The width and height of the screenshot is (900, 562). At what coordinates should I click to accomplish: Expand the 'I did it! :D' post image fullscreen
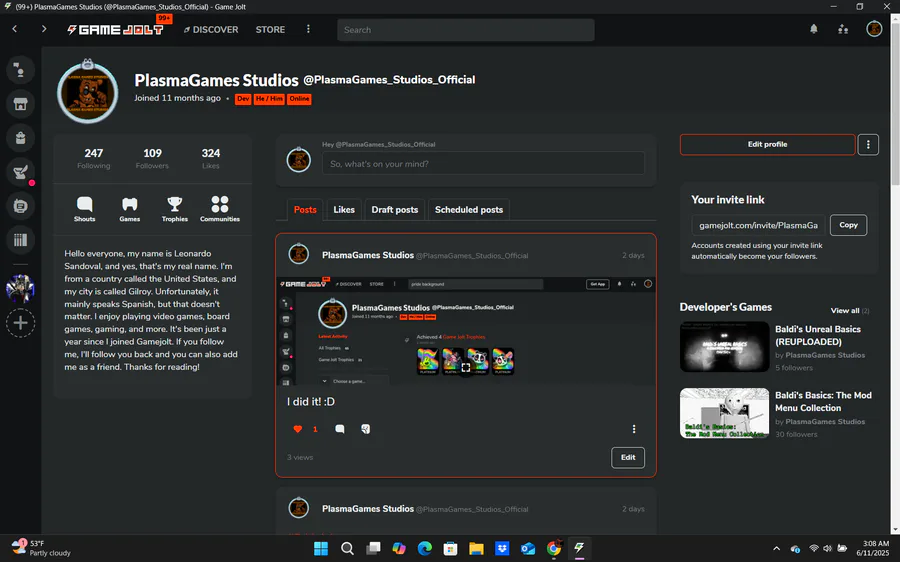pyautogui.click(x=465, y=367)
